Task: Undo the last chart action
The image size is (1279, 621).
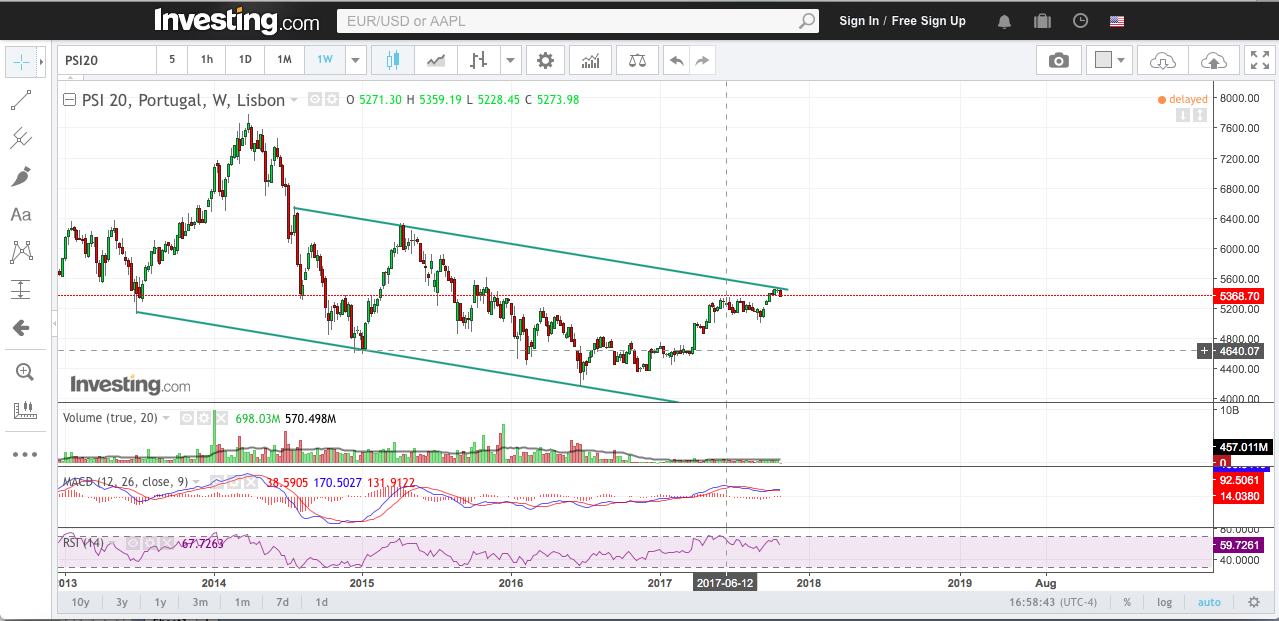Action: pos(677,60)
